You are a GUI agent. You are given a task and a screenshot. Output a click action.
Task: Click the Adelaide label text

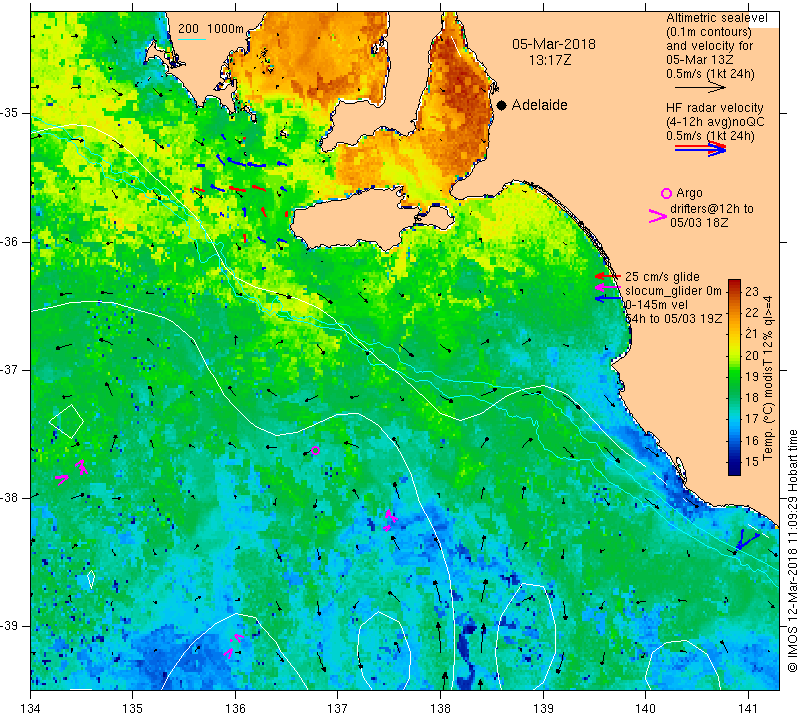(x=539, y=105)
